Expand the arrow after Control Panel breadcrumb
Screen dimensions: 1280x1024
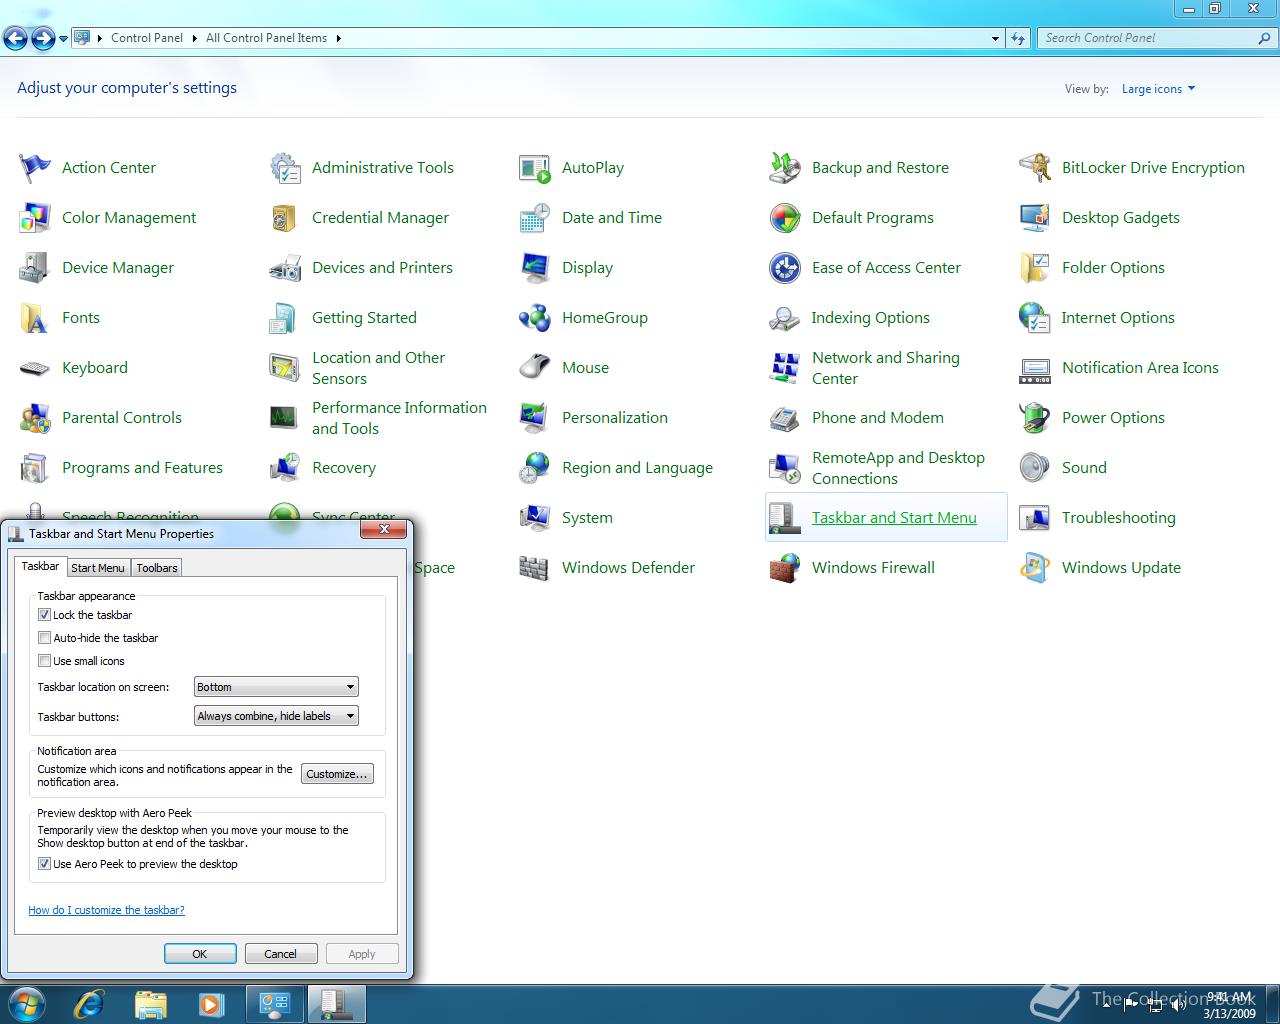(x=194, y=38)
